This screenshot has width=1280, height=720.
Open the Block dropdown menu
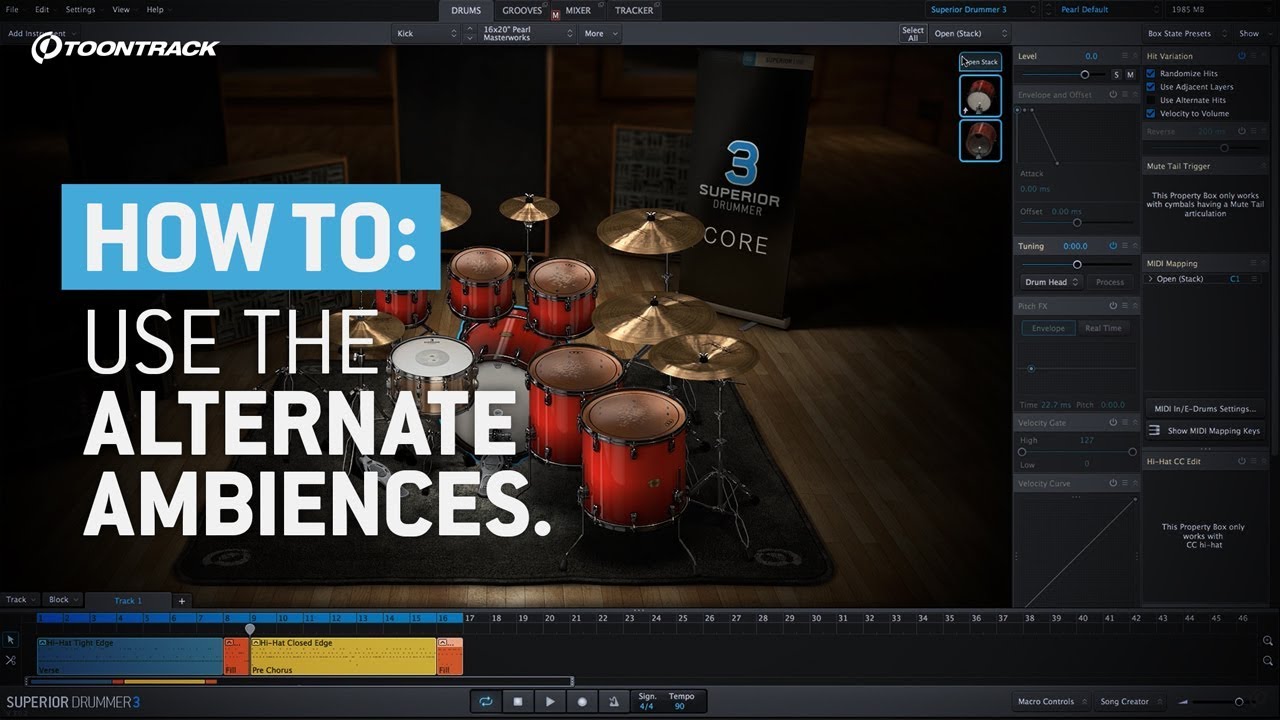[64, 600]
